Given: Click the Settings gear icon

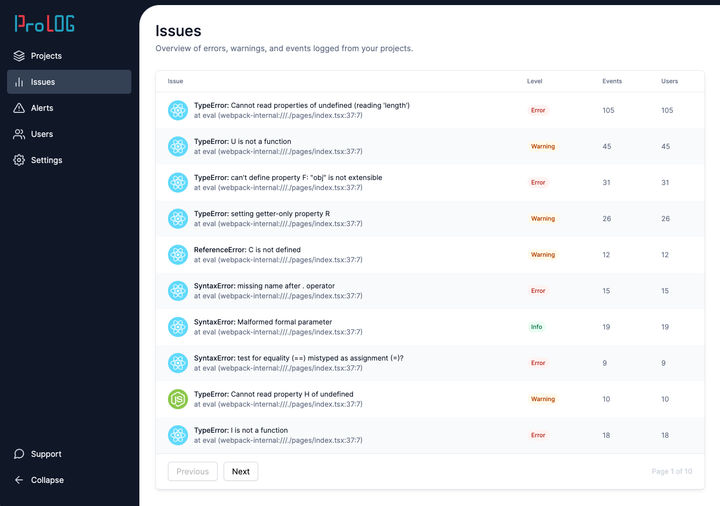Looking at the screenshot, I should pyautogui.click(x=19, y=160).
